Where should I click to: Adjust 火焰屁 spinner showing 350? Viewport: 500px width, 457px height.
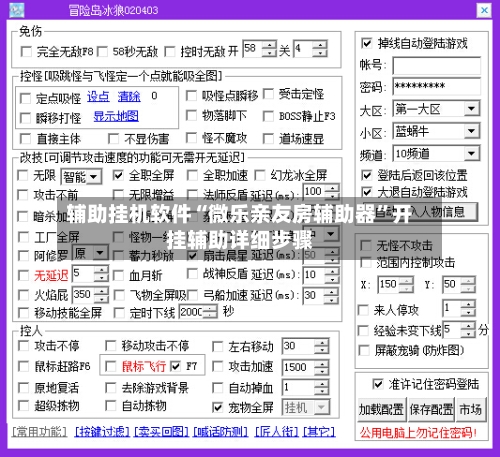101,295
